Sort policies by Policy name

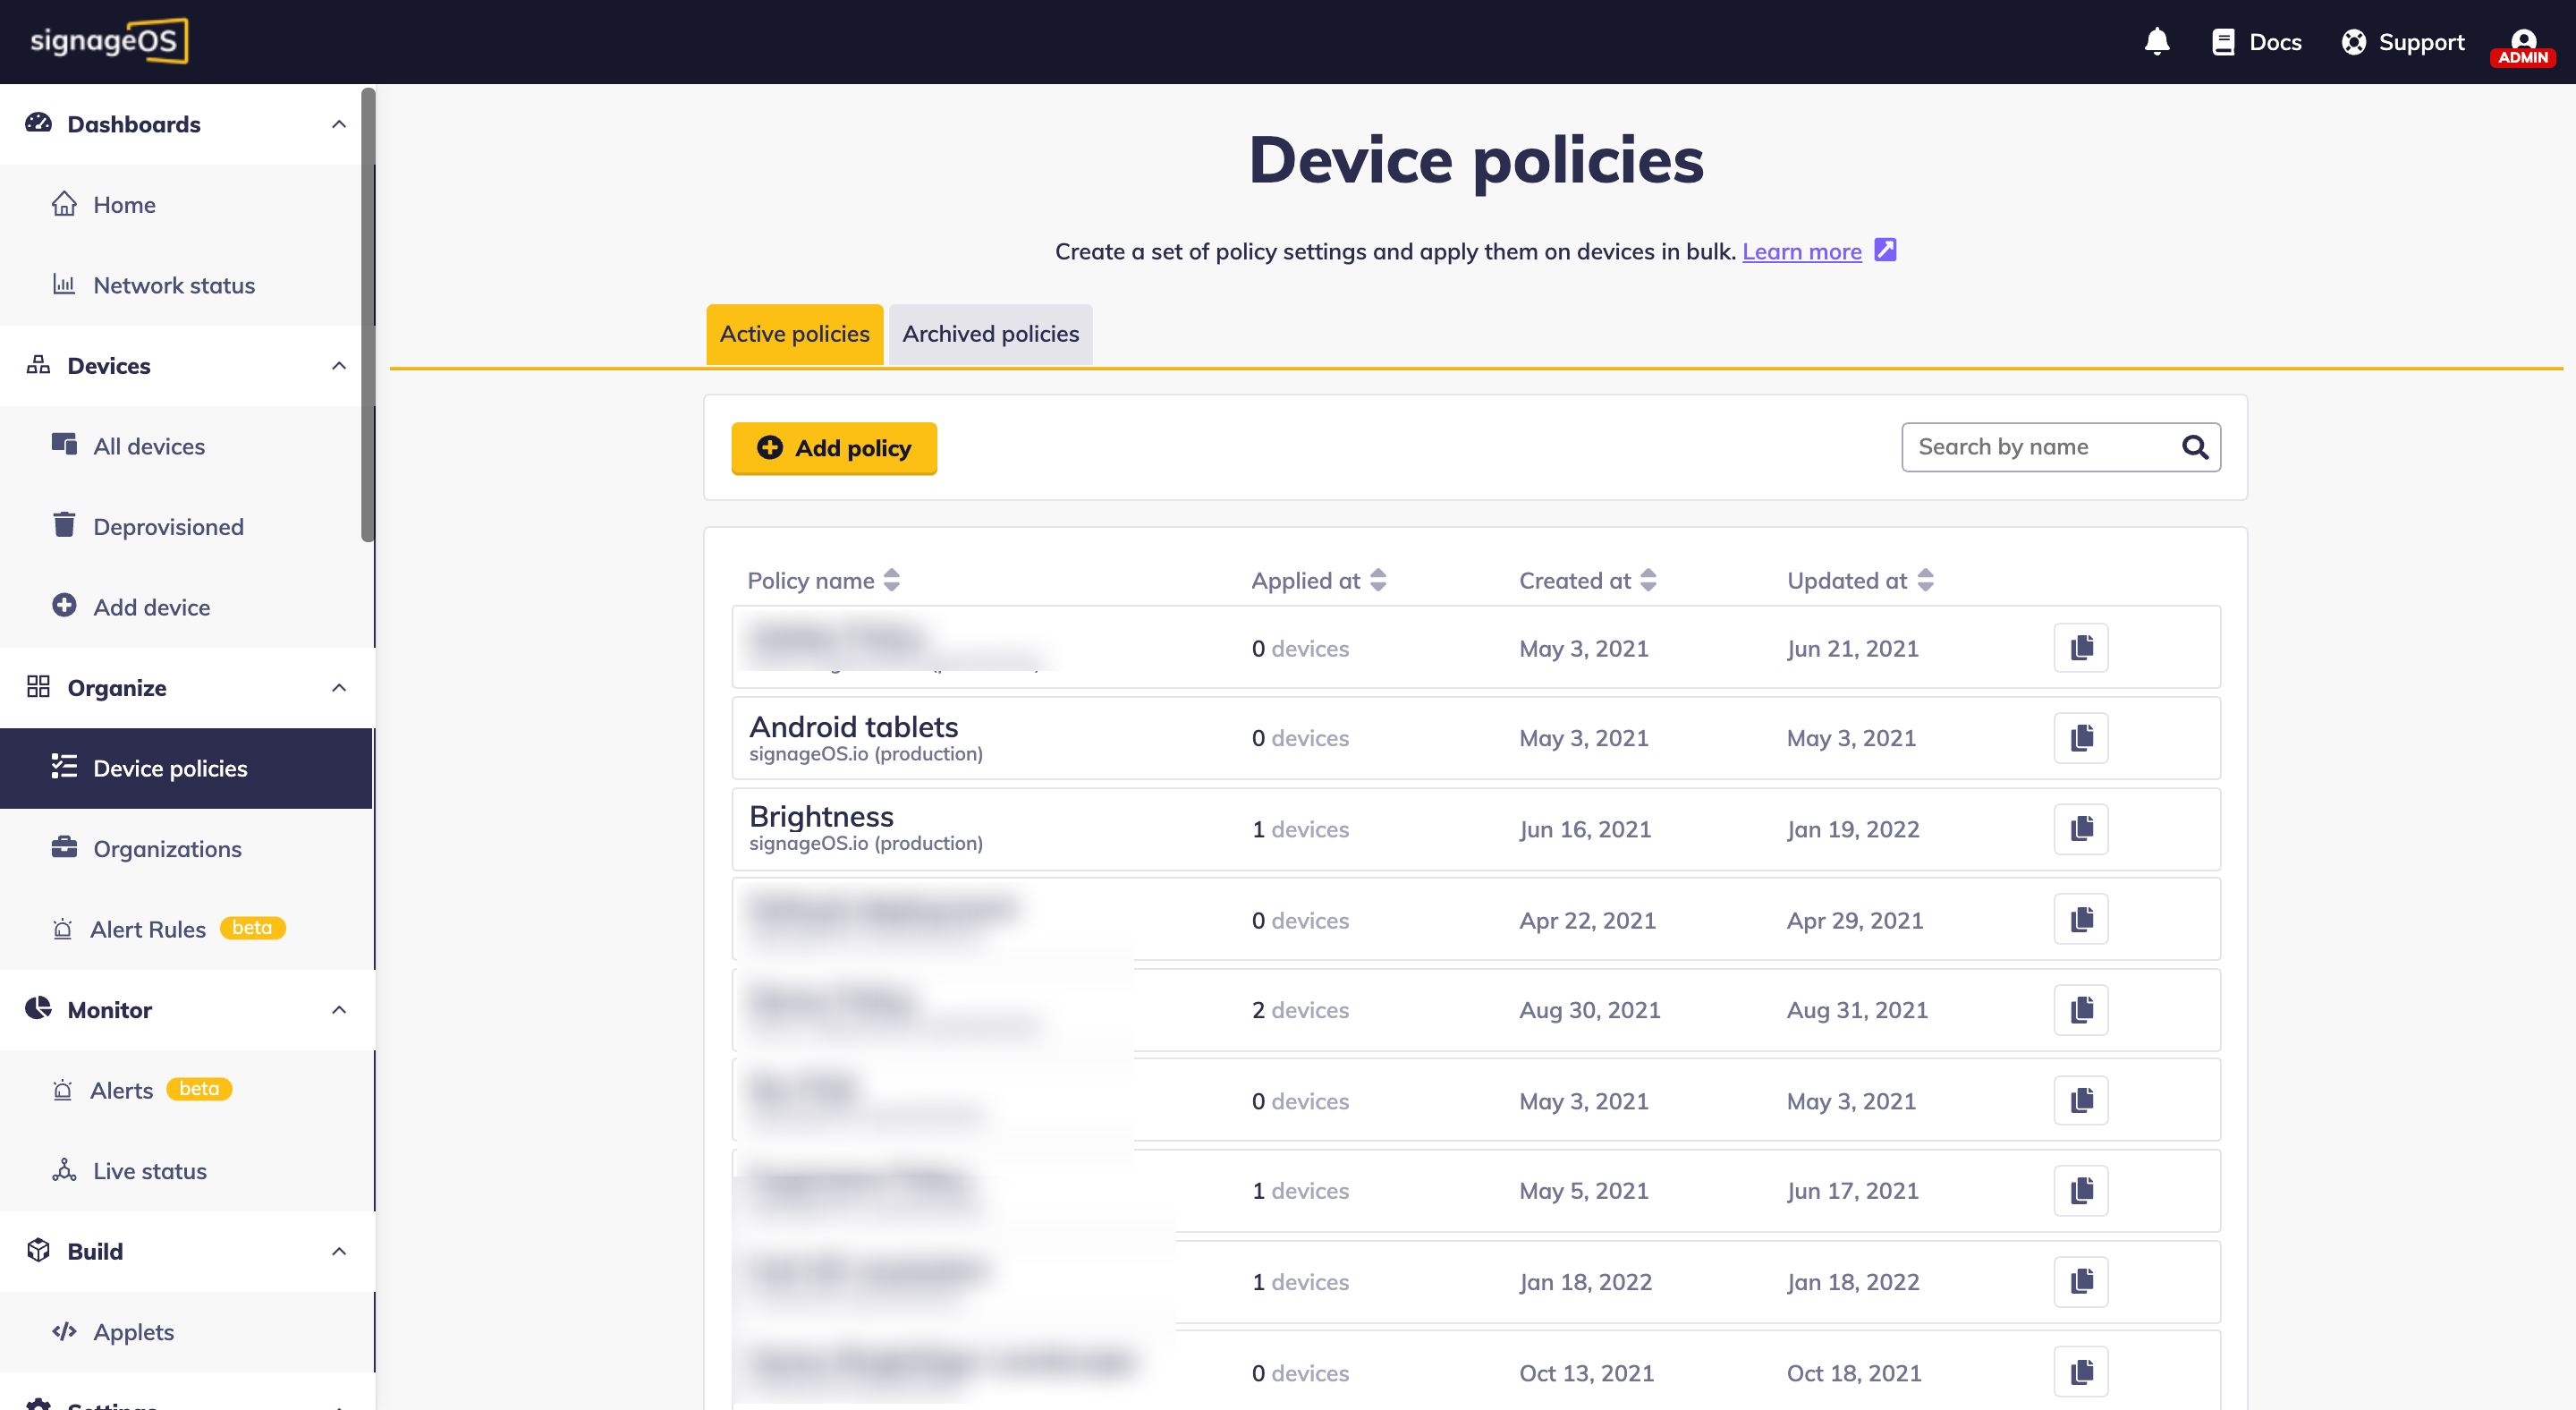891,580
